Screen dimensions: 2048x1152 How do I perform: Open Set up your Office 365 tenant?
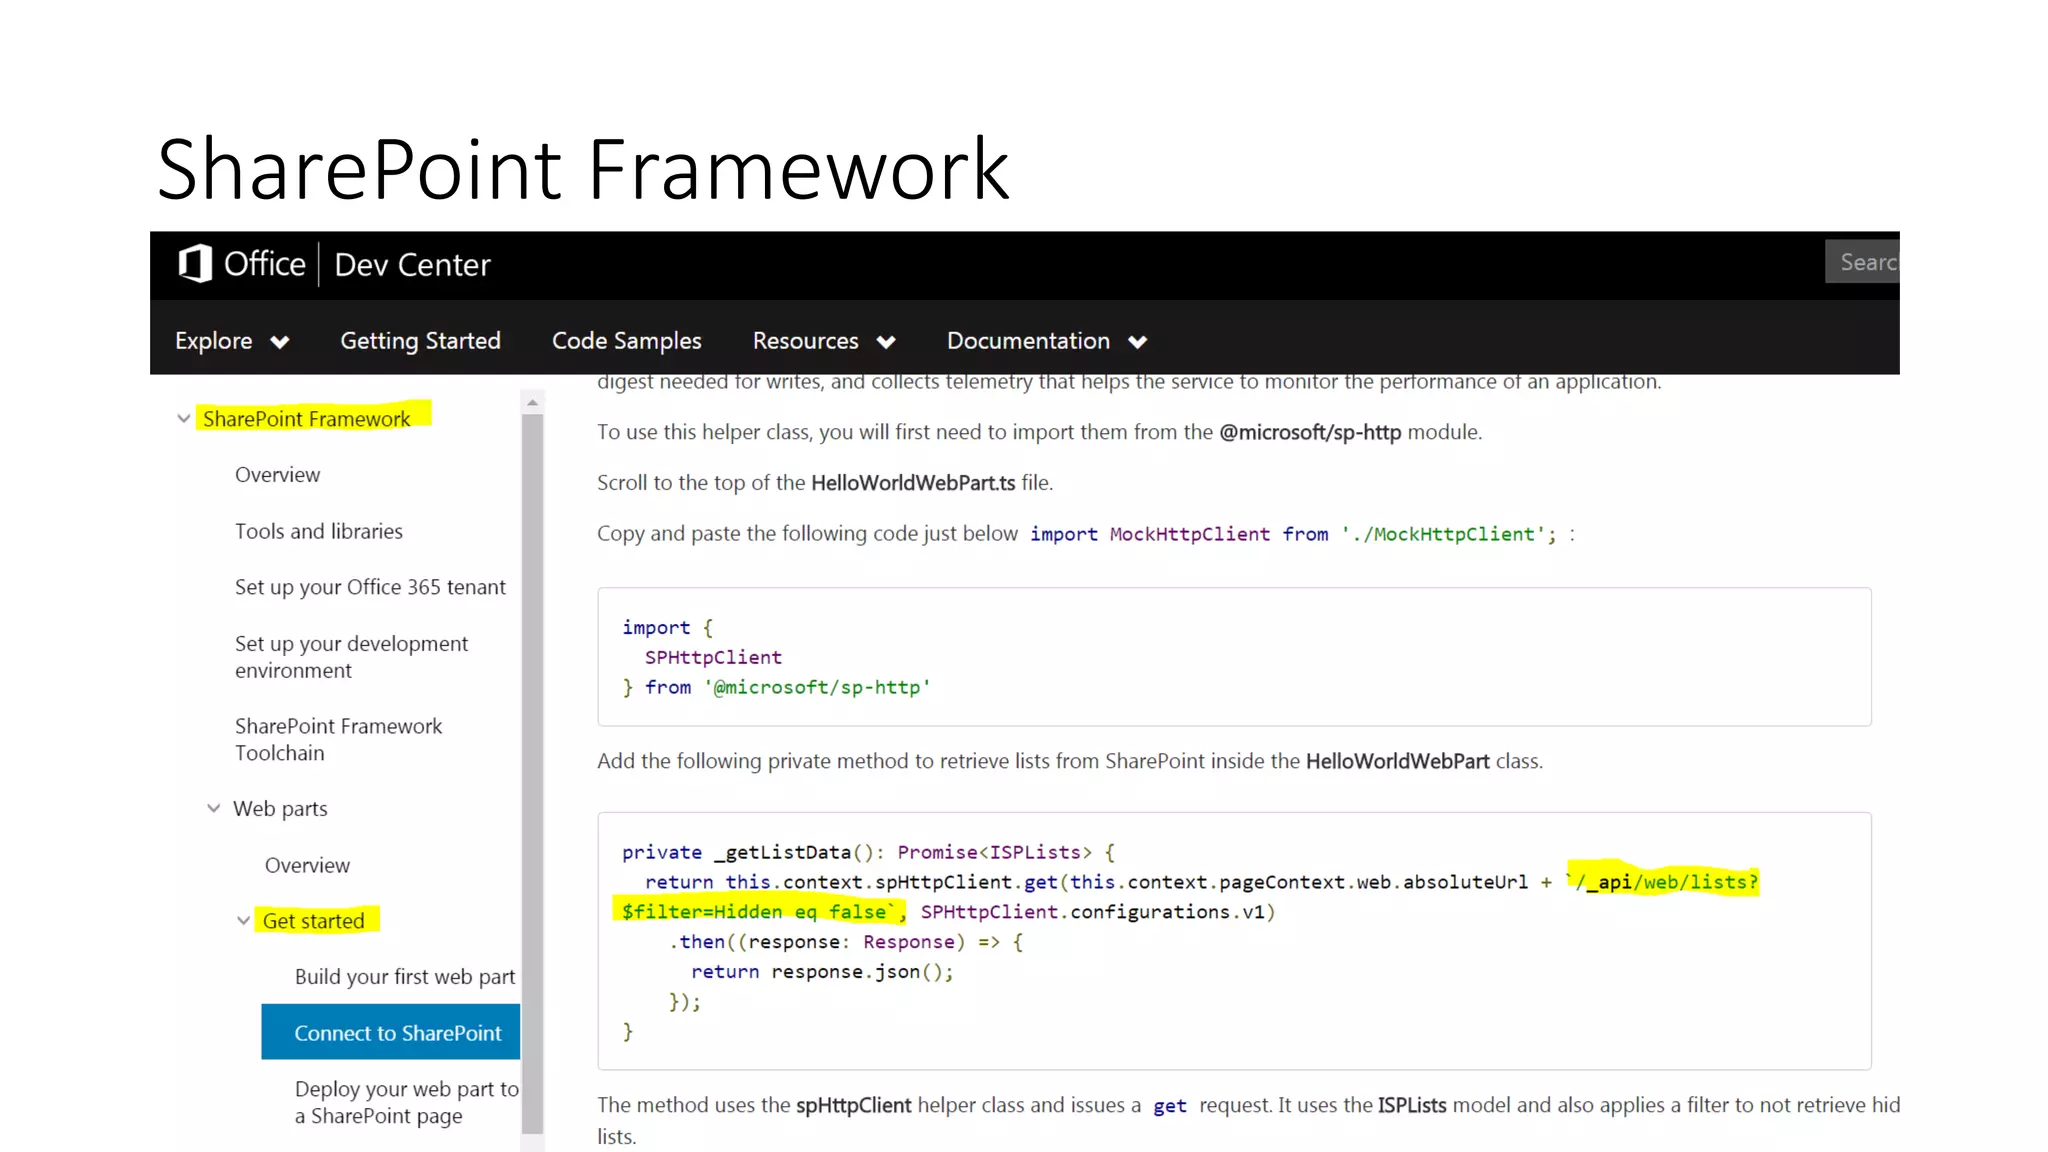coord(370,587)
